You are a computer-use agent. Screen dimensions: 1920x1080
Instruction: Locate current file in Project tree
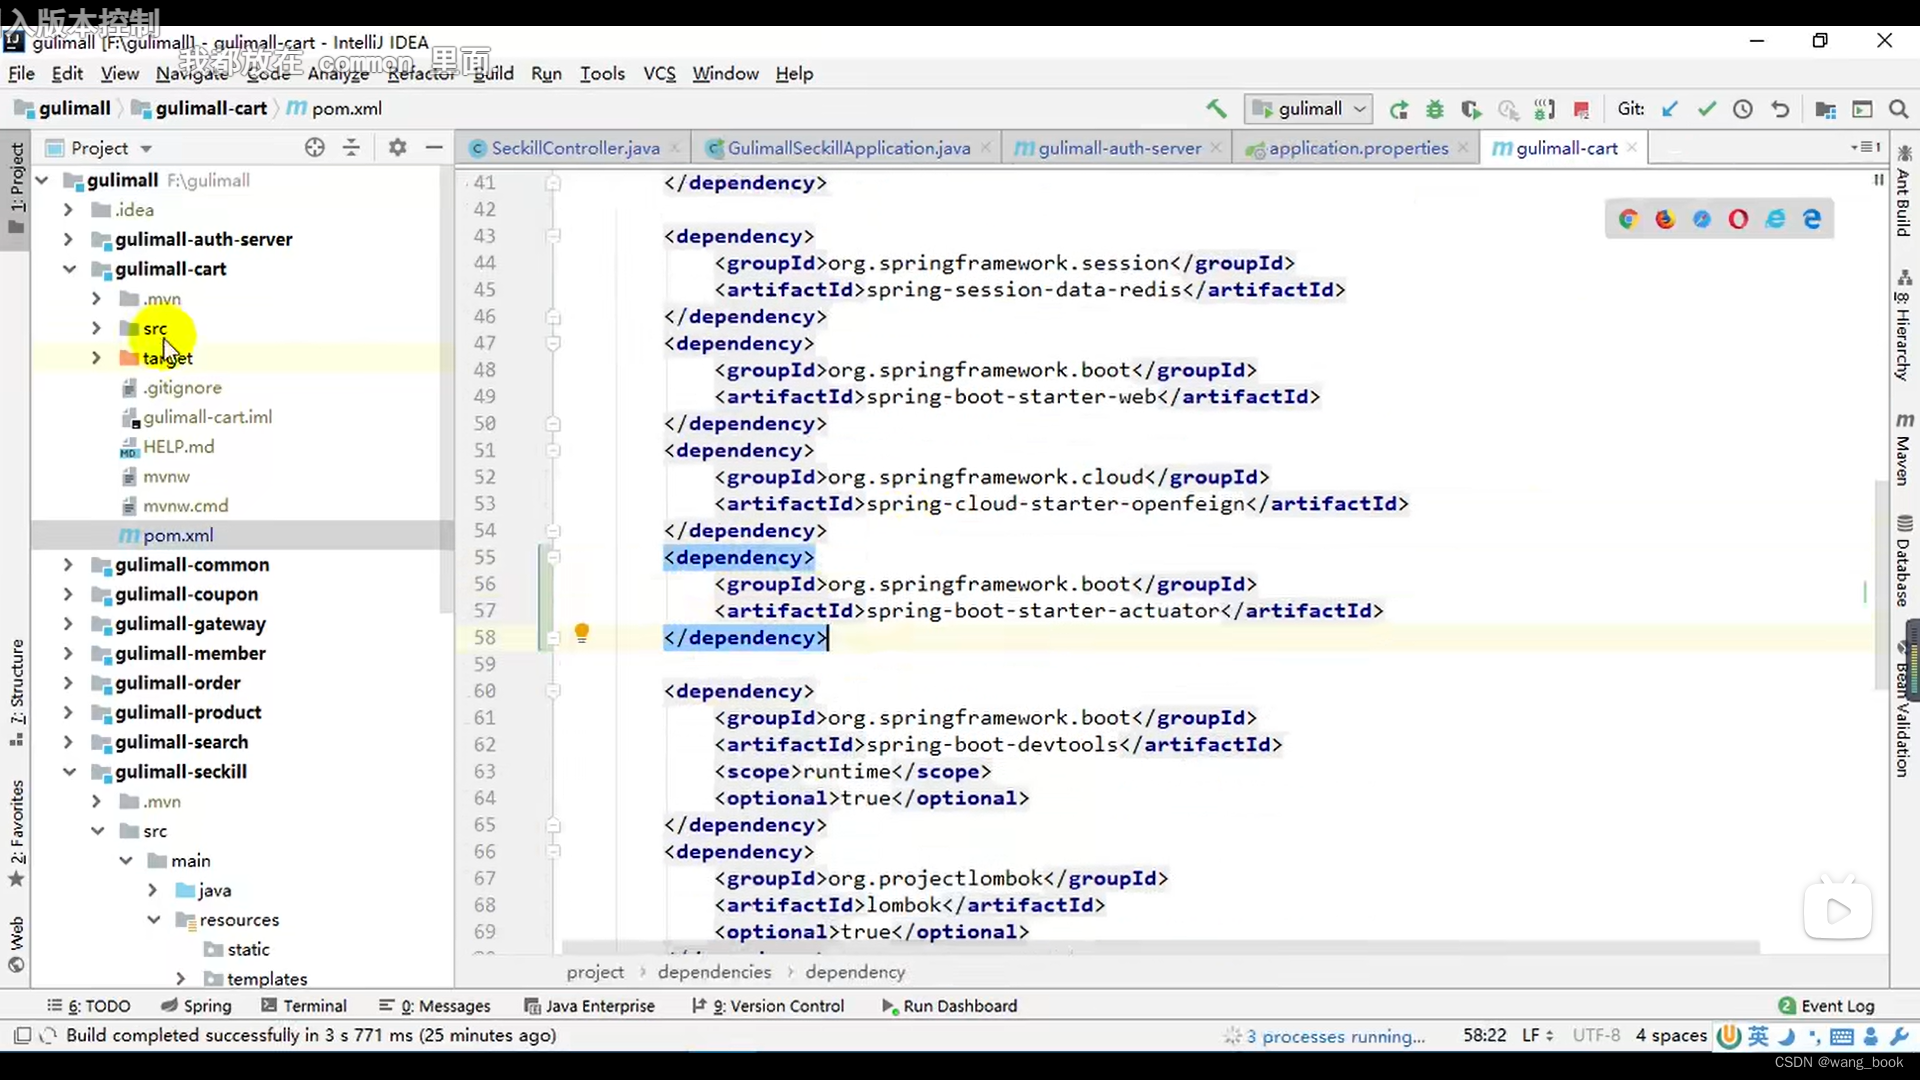pyautogui.click(x=315, y=148)
